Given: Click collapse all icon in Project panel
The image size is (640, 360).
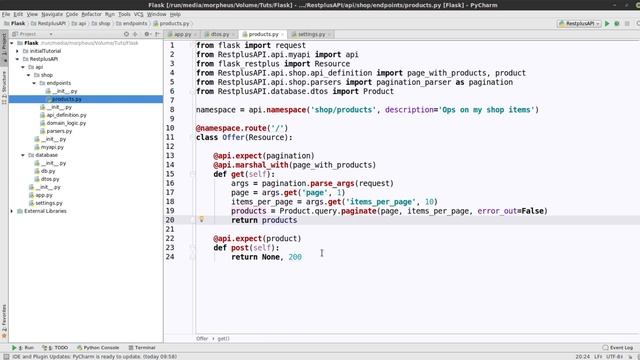Looking at the screenshot, I should pos(136,34).
